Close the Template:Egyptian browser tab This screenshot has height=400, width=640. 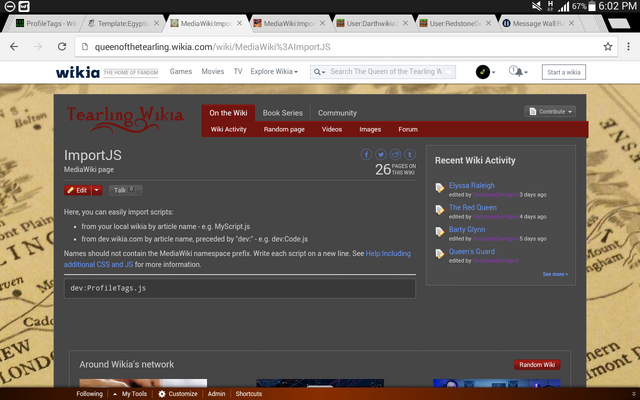pos(156,23)
